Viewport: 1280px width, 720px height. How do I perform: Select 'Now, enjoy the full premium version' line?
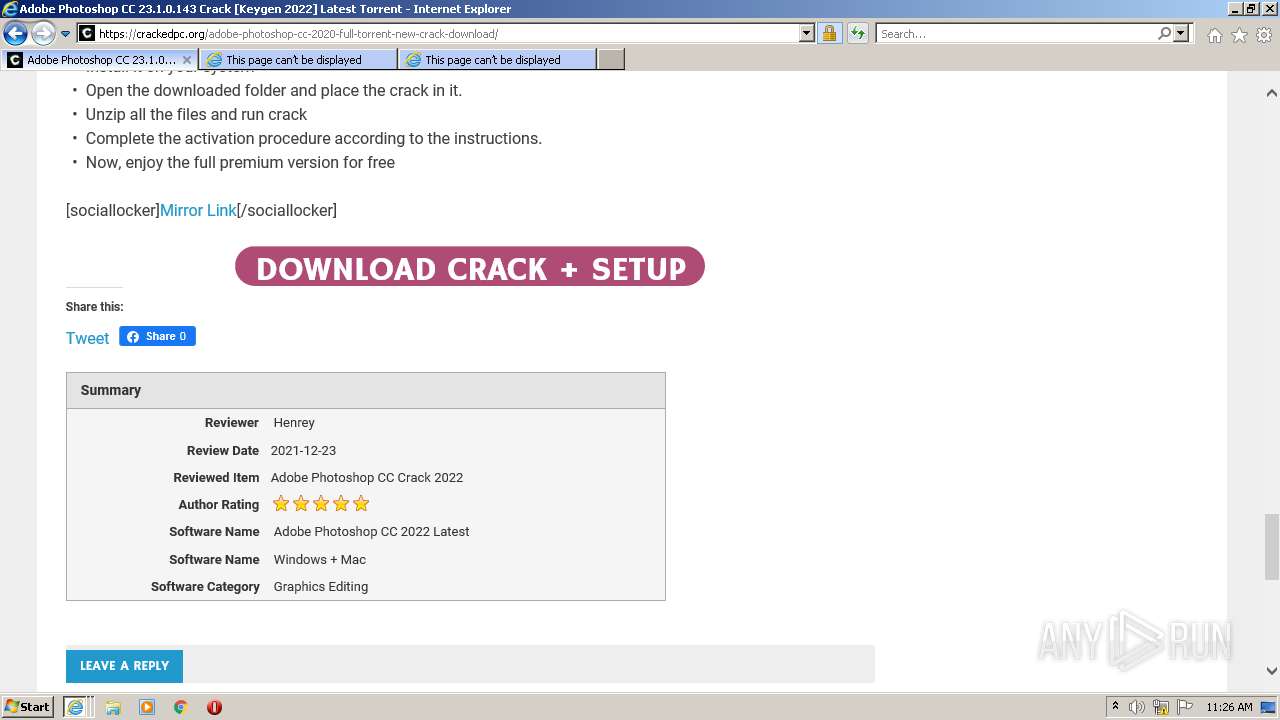pos(240,162)
